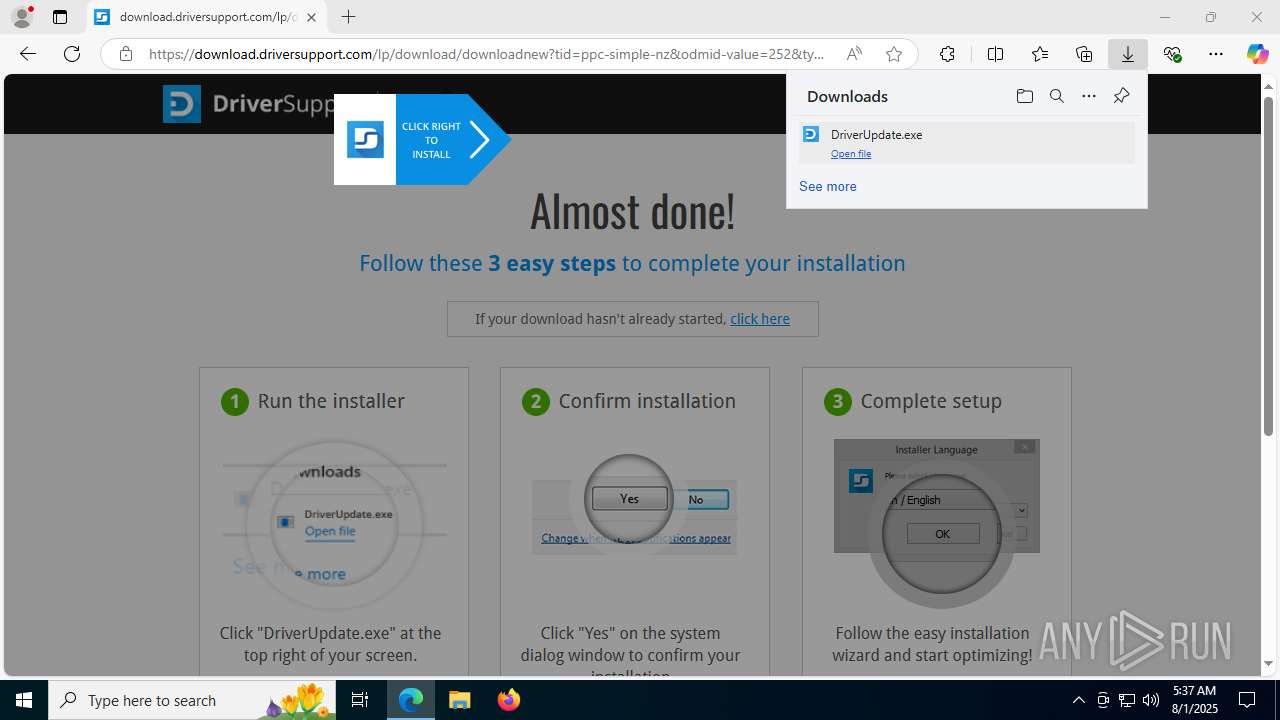
Task: Open more options in Downloads panel
Action: coord(1089,96)
